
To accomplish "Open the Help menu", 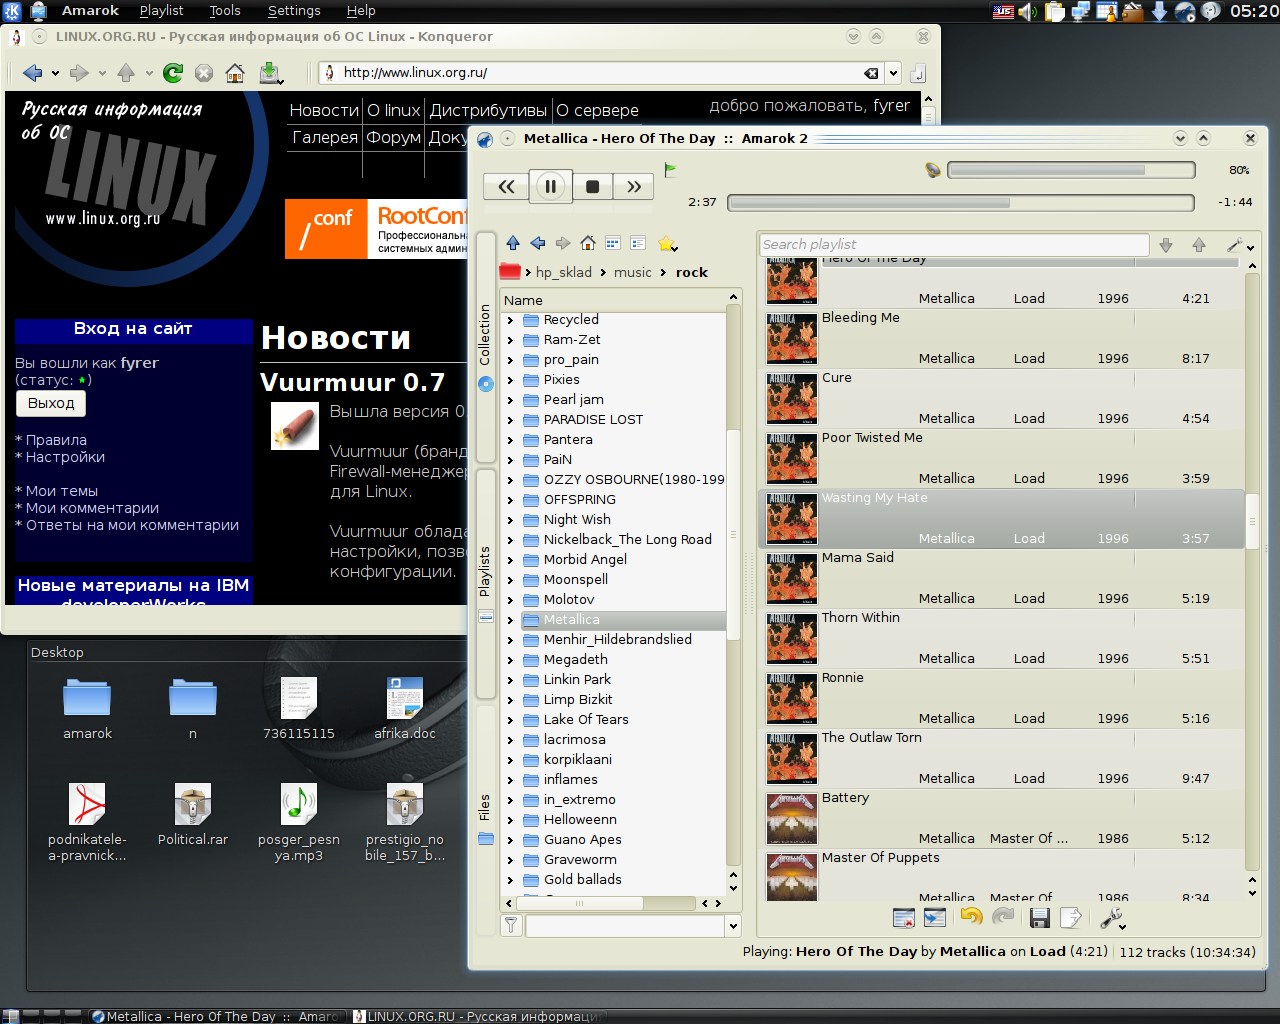I will pos(361,10).
